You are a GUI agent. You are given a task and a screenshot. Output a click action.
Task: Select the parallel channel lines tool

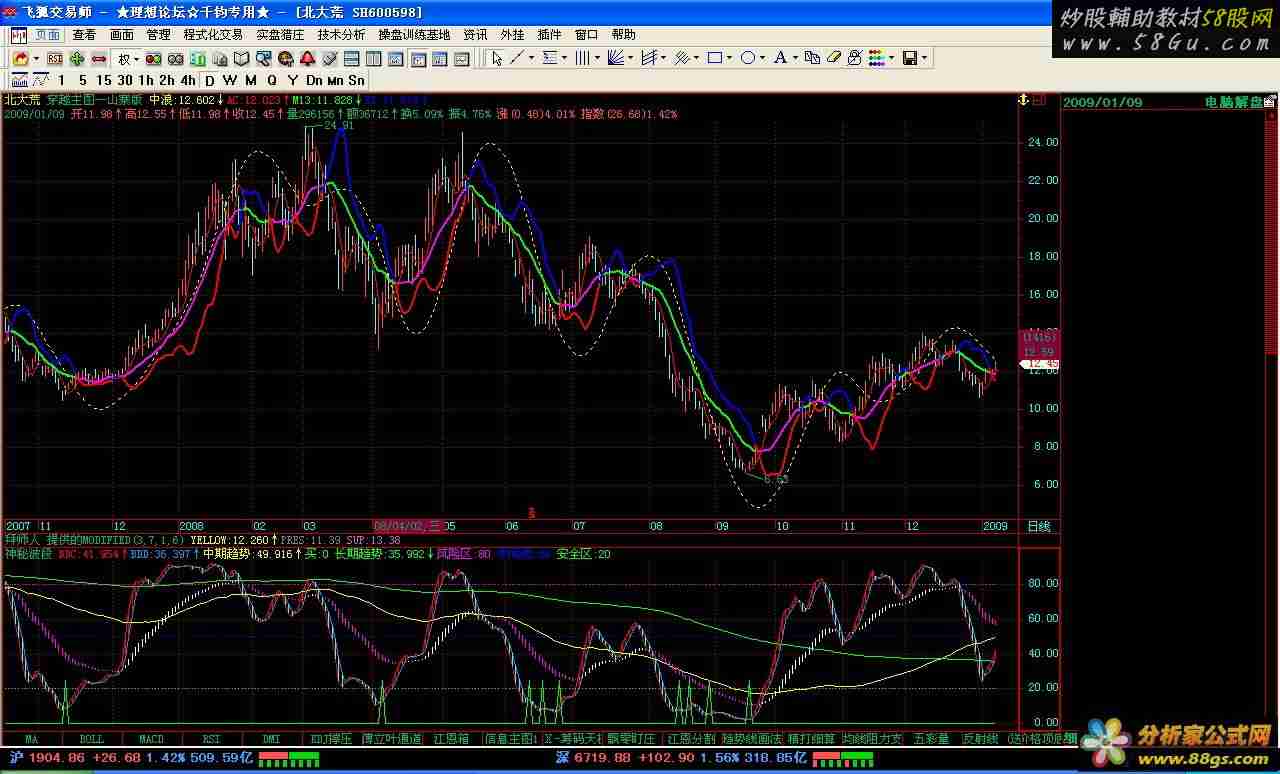650,58
